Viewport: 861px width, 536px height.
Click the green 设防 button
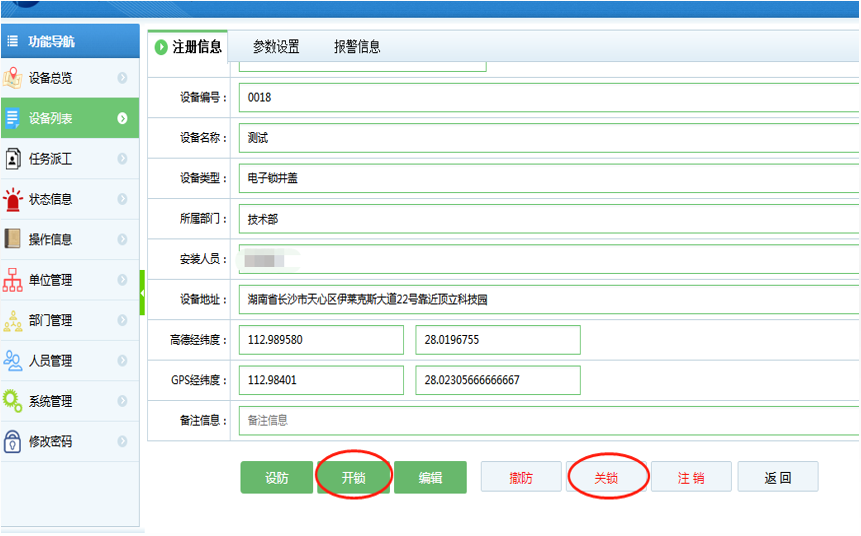(x=277, y=478)
